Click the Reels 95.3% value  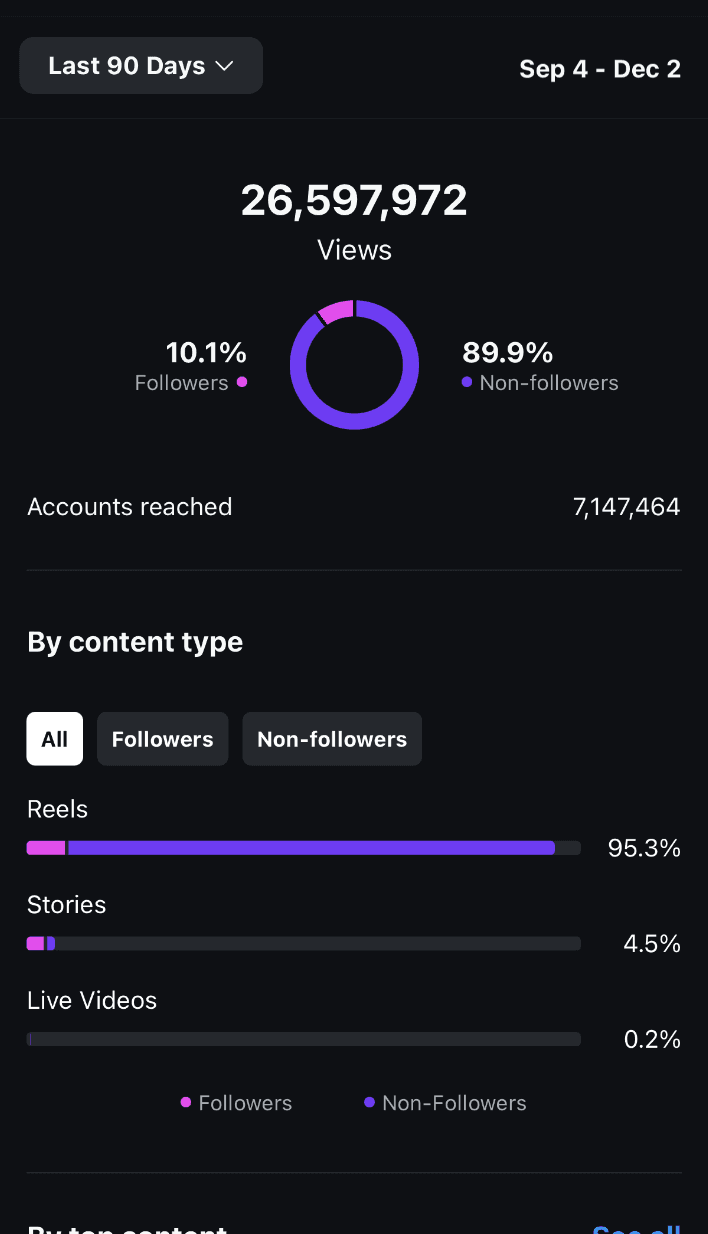pos(644,849)
